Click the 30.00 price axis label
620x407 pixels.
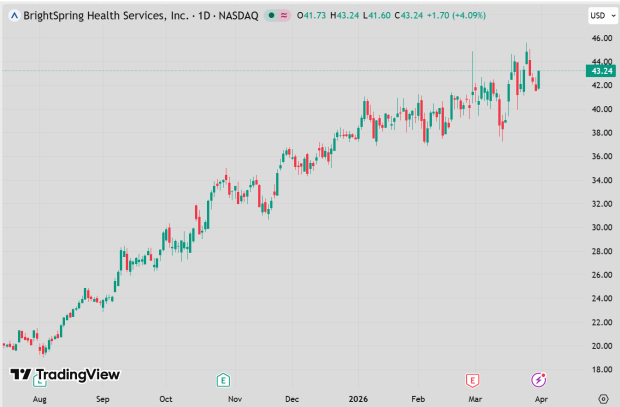pos(600,228)
